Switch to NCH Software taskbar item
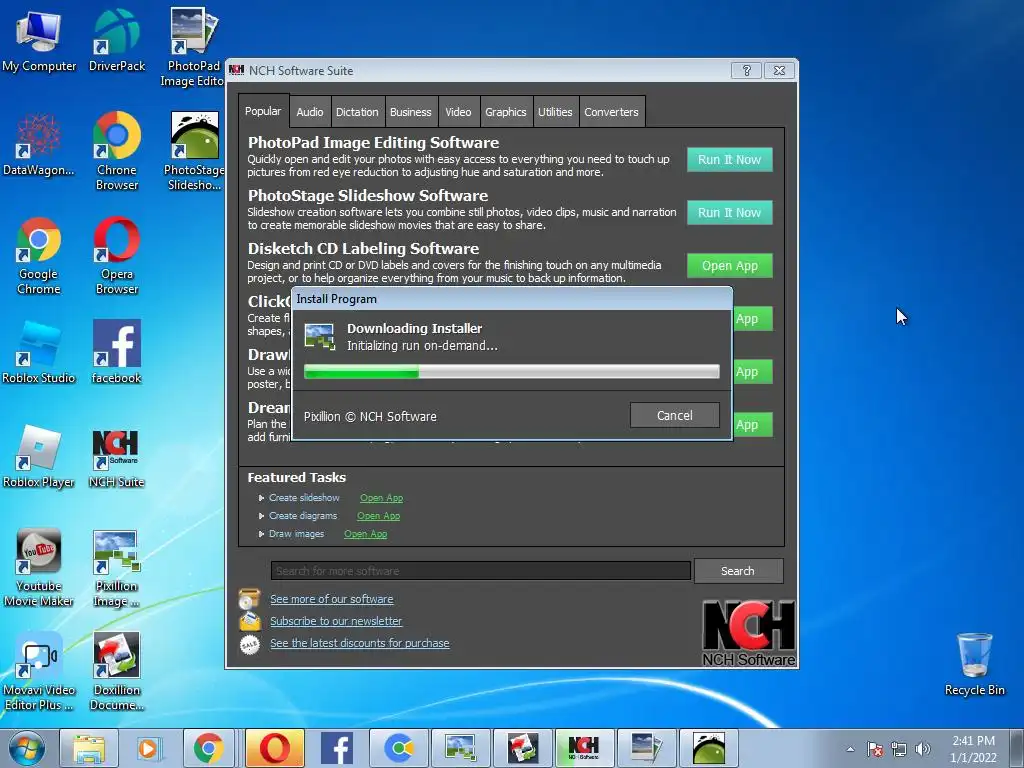 coord(584,748)
